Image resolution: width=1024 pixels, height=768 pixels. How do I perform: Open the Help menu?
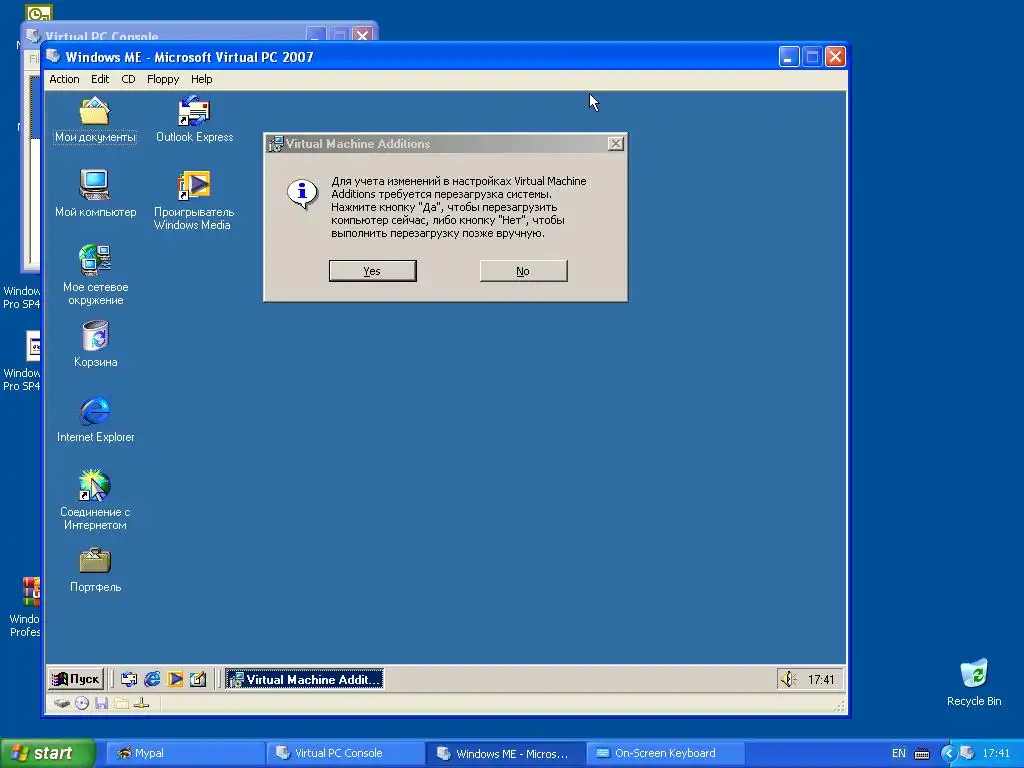click(201, 79)
